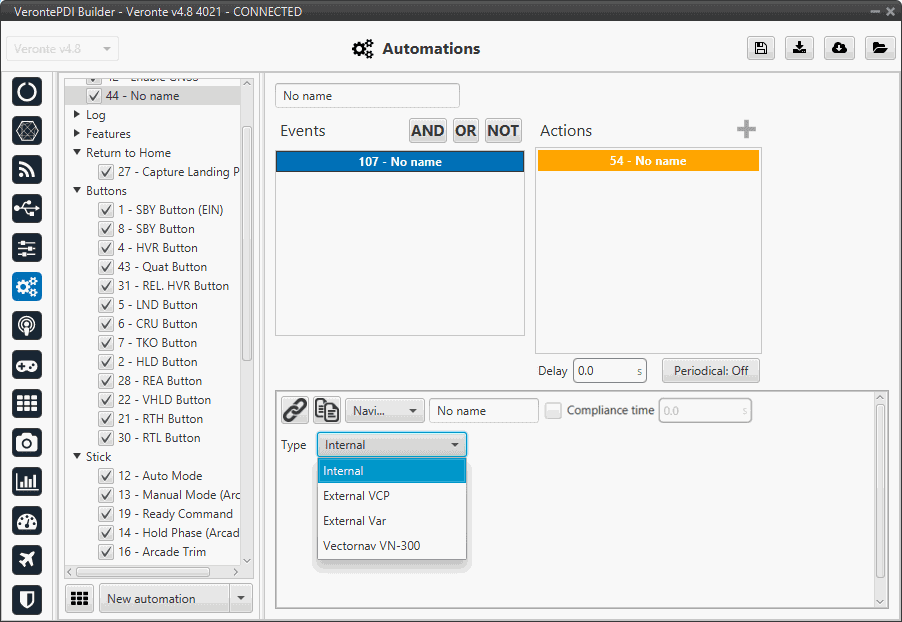Viewport: 902px width, 622px height.
Task: Click the open folder icon in header
Action: pyautogui.click(x=879, y=49)
